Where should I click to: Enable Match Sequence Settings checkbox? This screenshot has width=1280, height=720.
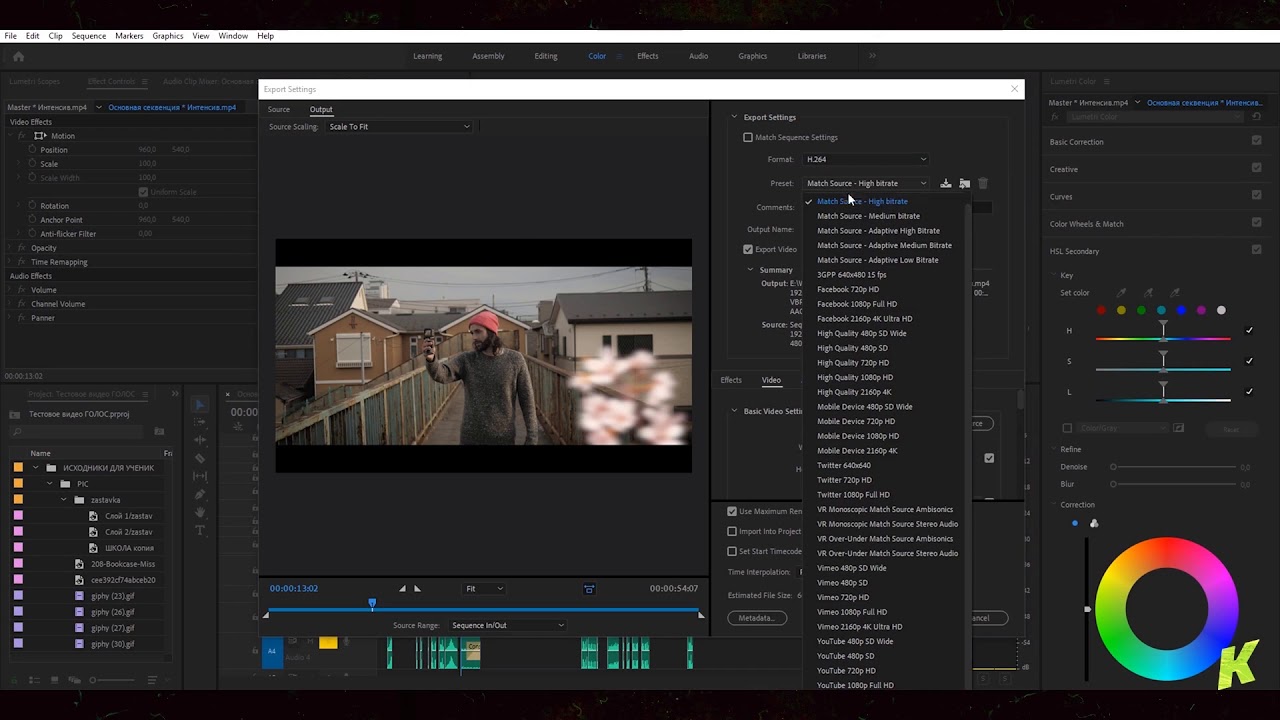748,137
